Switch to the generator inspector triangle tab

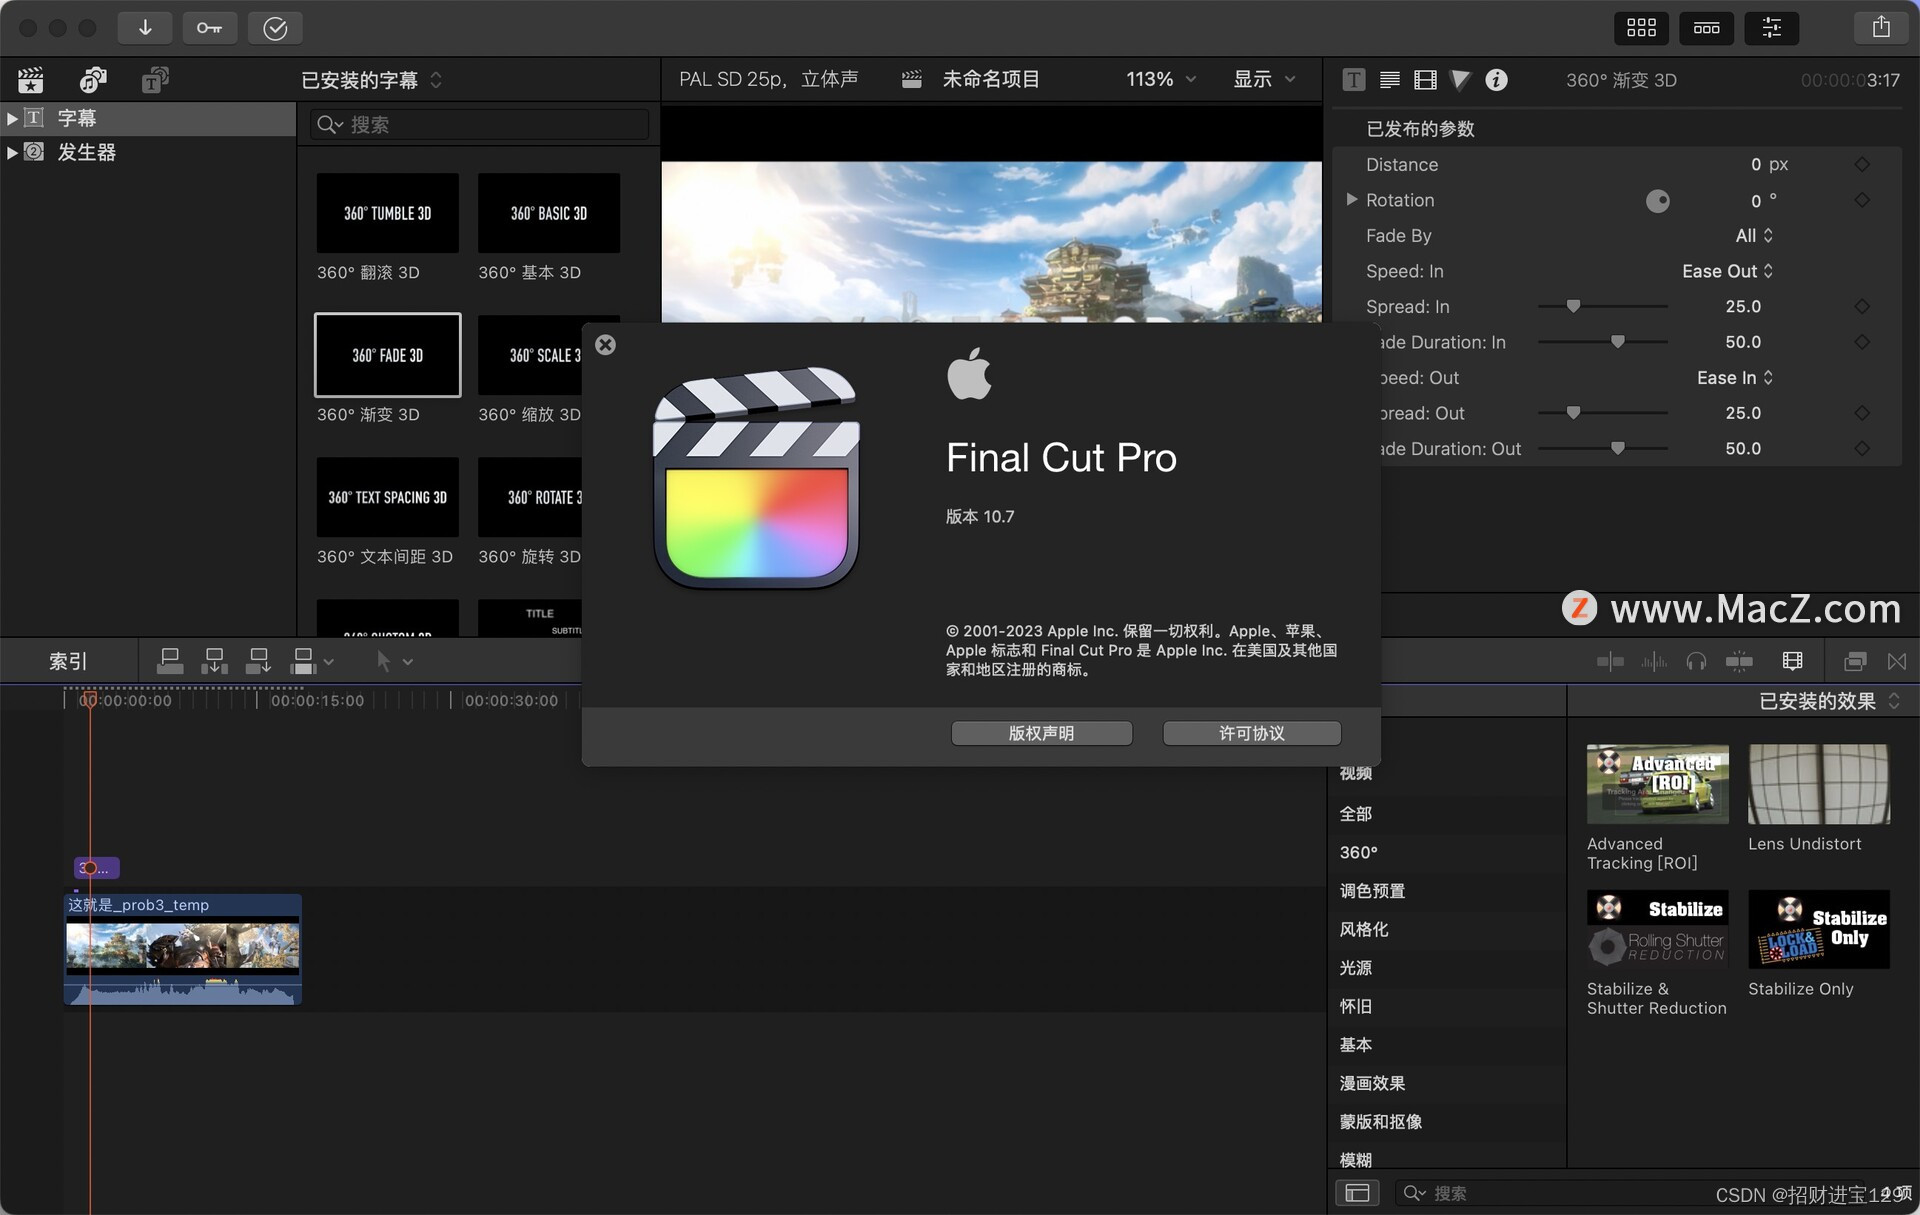point(1460,80)
